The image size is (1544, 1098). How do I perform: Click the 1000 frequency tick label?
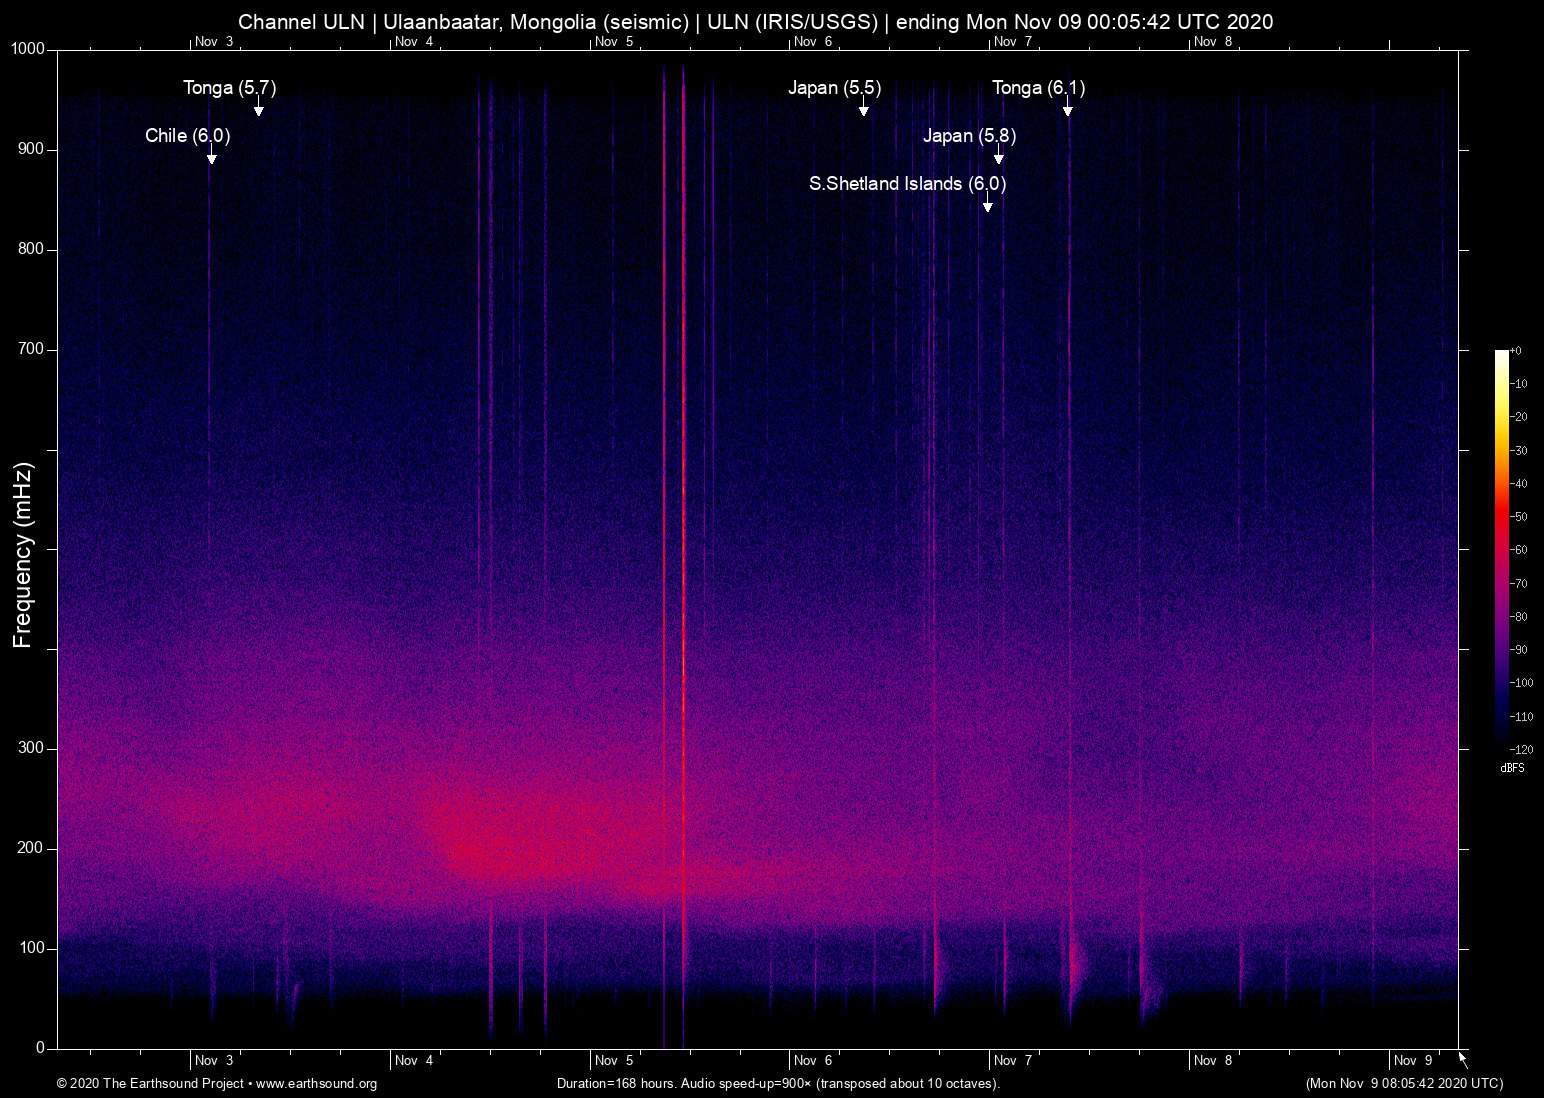[26, 46]
